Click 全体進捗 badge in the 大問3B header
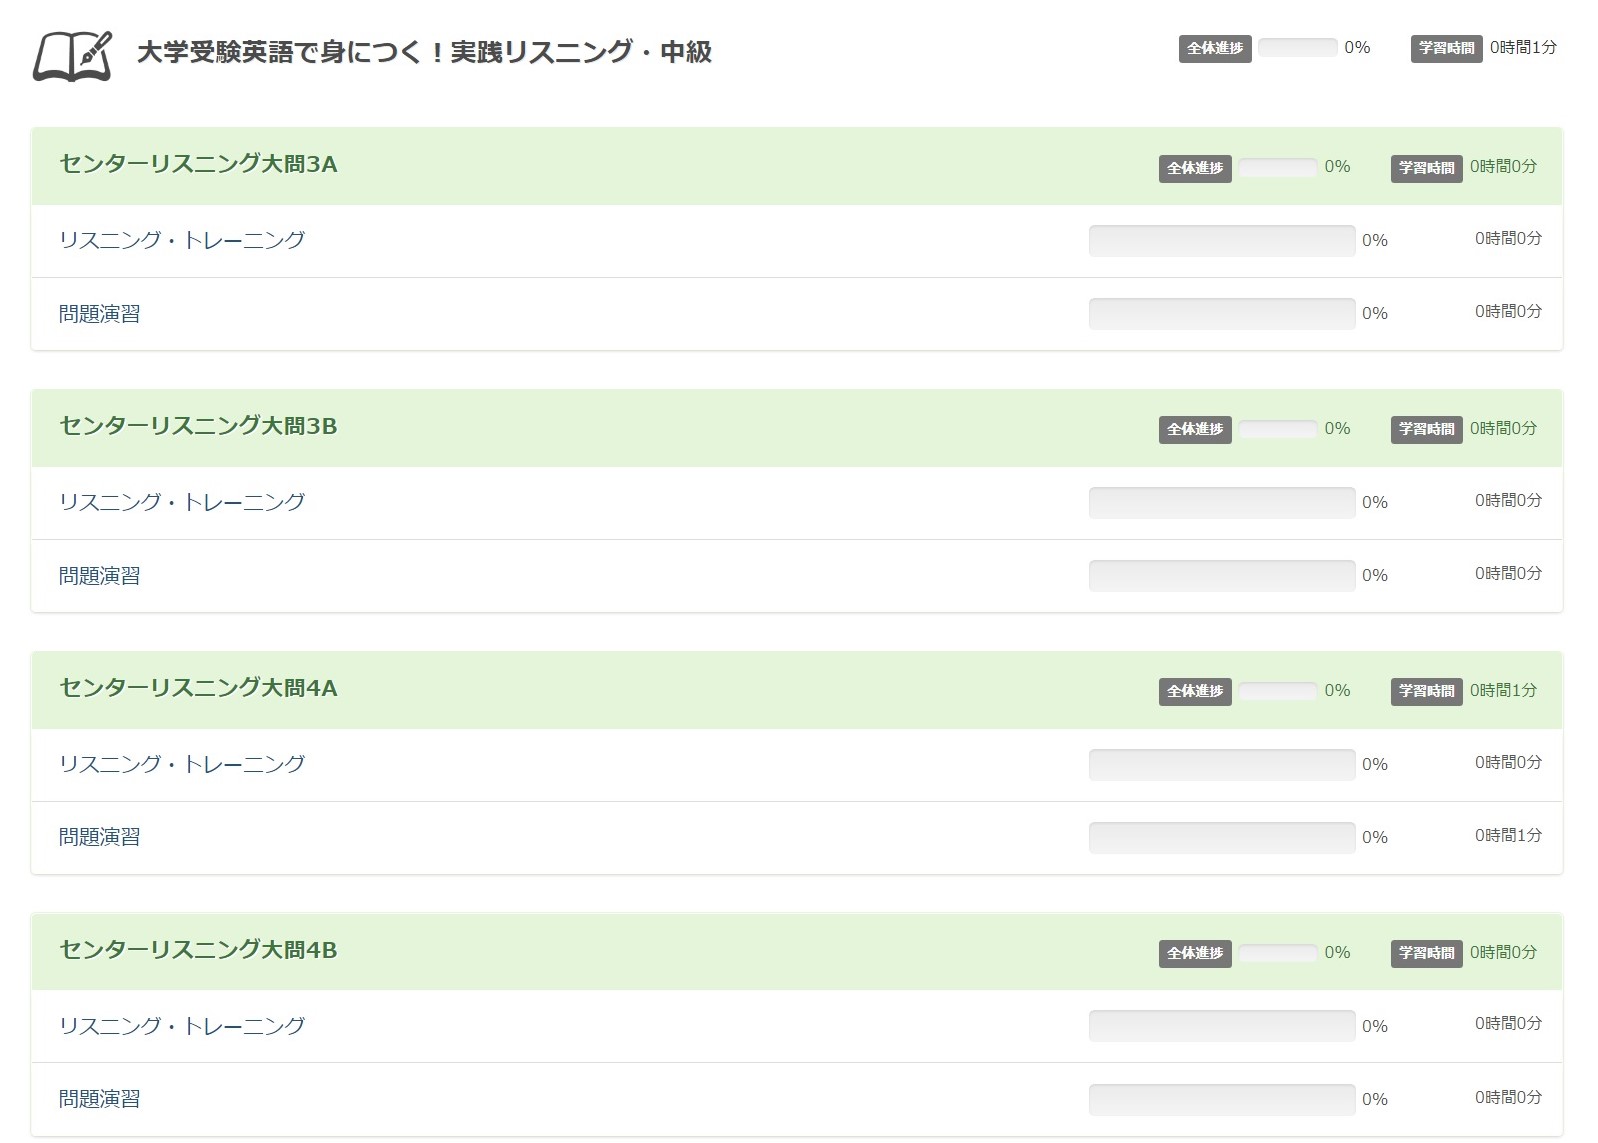 point(1195,429)
